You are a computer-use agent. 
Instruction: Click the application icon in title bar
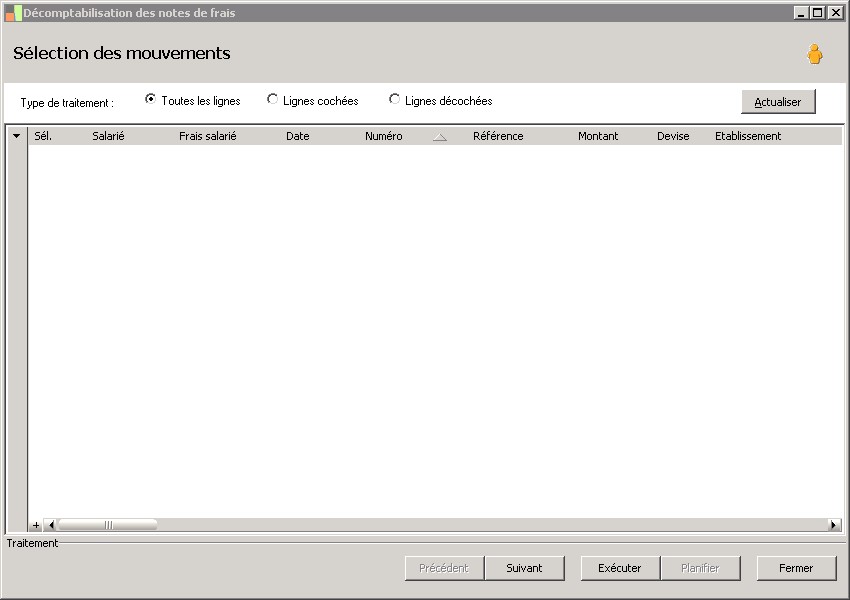point(13,13)
